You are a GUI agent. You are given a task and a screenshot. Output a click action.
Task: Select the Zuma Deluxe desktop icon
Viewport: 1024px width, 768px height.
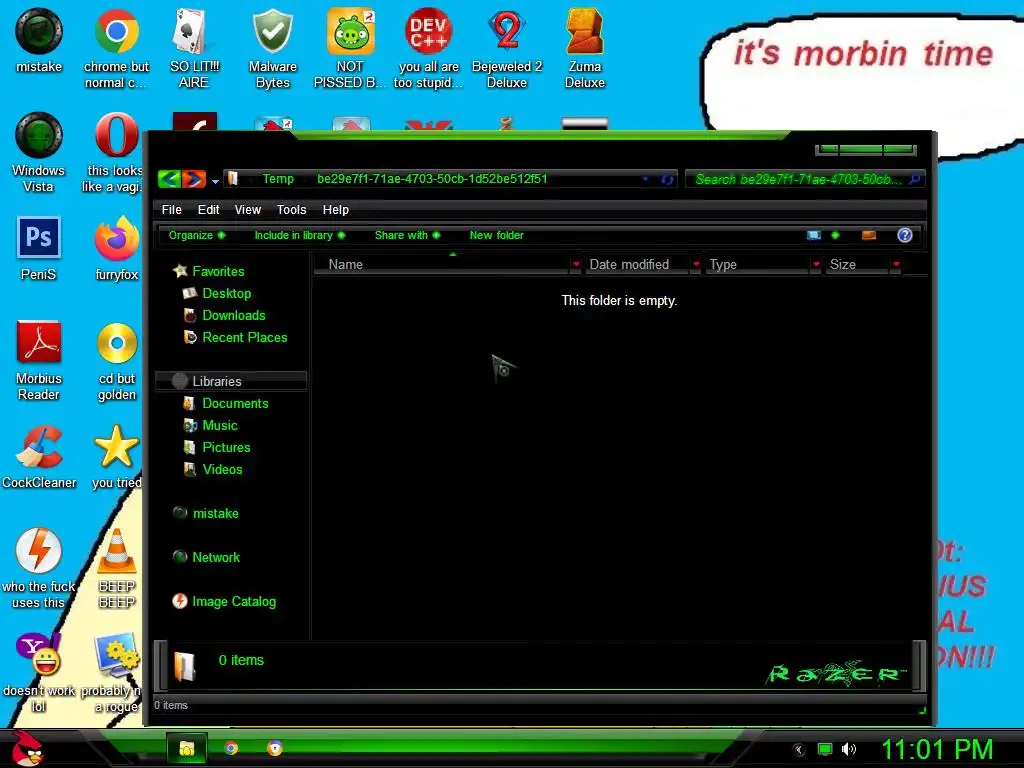coord(584,48)
